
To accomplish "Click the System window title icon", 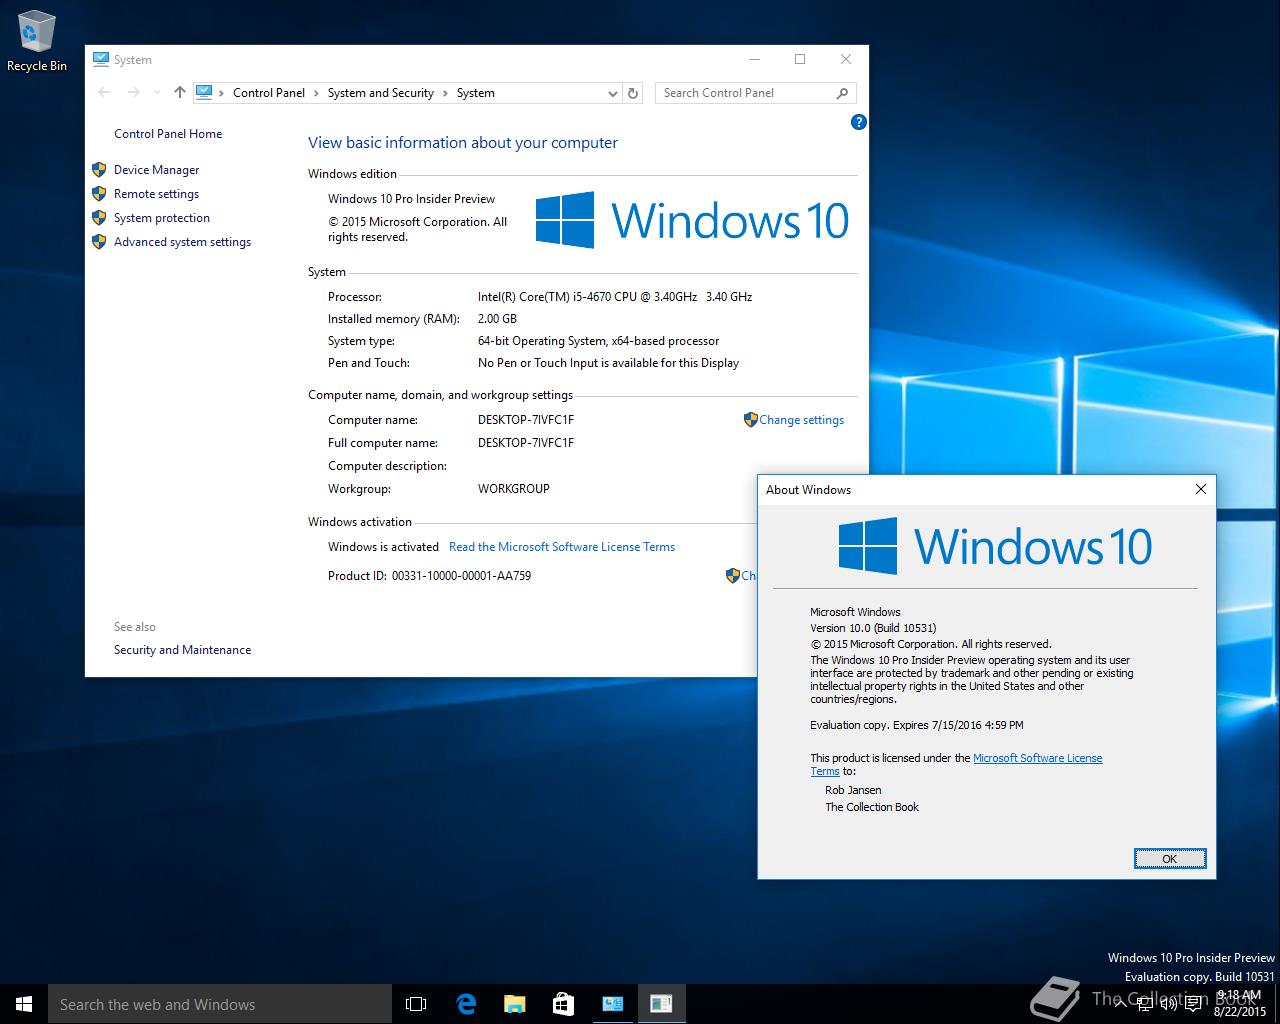I will (101, 59).
